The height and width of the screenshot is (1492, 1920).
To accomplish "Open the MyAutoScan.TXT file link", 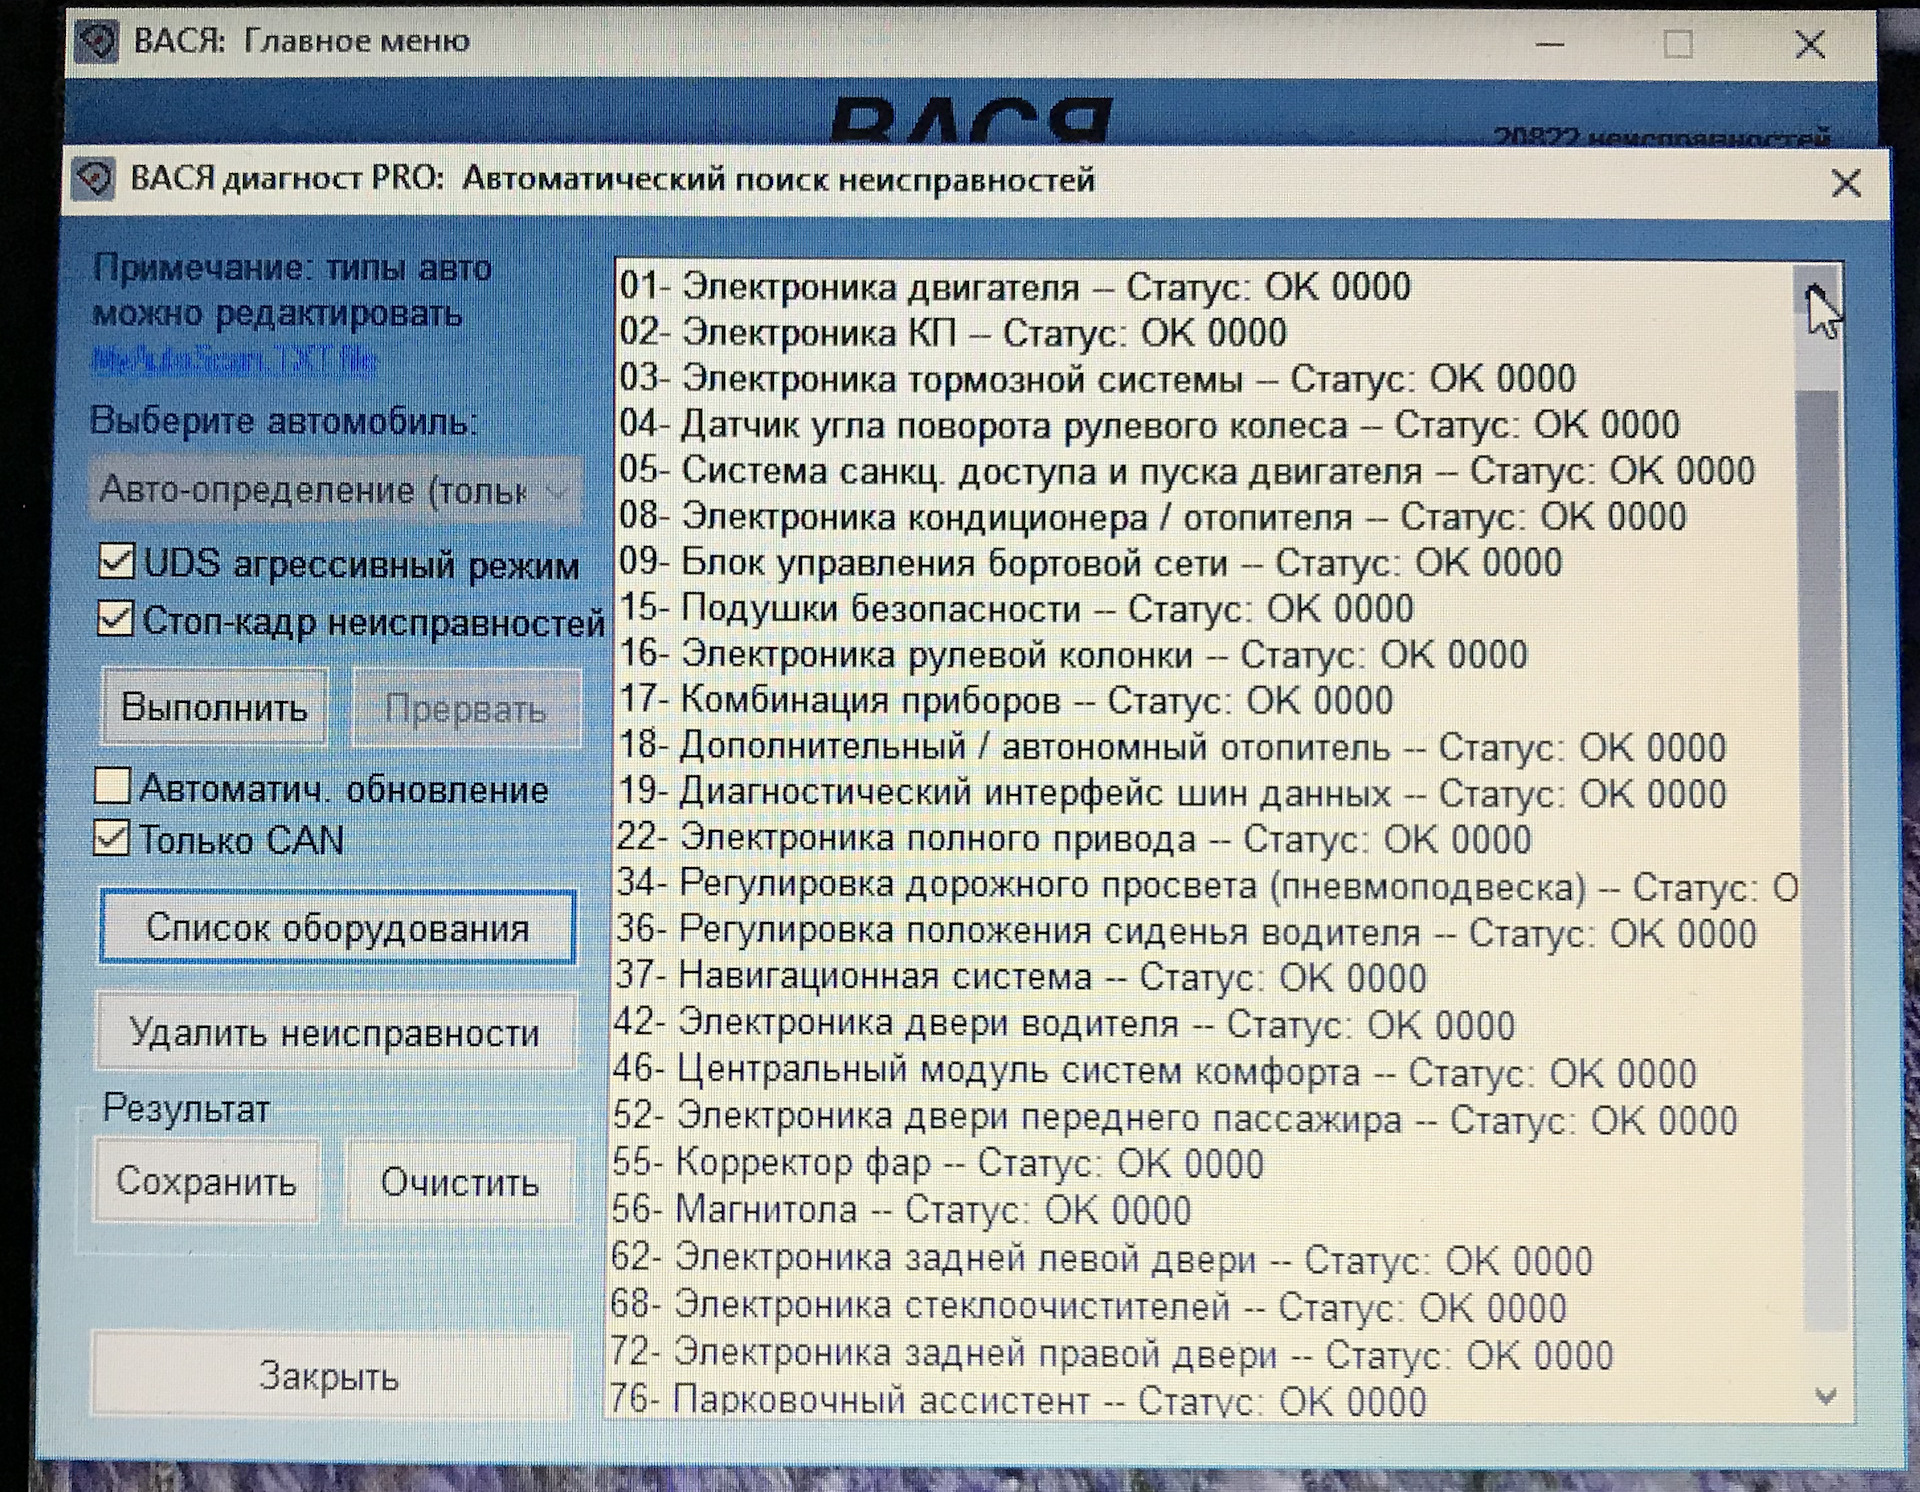I will point(234,360).
